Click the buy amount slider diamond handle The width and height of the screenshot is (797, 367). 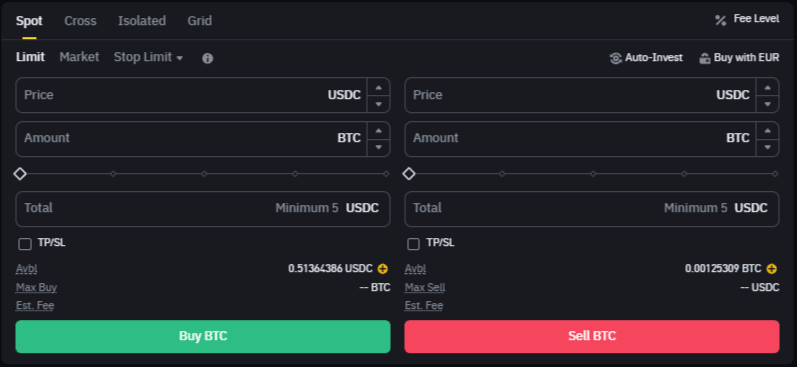tap(20, 174)
